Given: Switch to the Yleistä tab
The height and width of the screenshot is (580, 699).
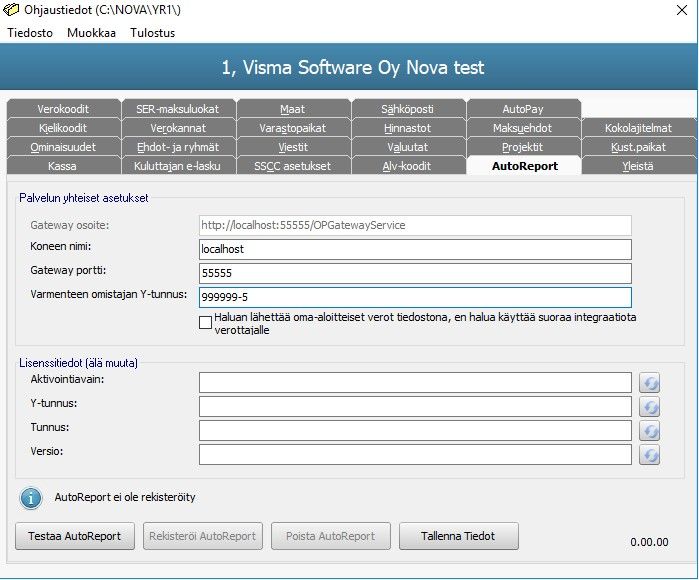Looking at the screenshot, I should 637,166.
